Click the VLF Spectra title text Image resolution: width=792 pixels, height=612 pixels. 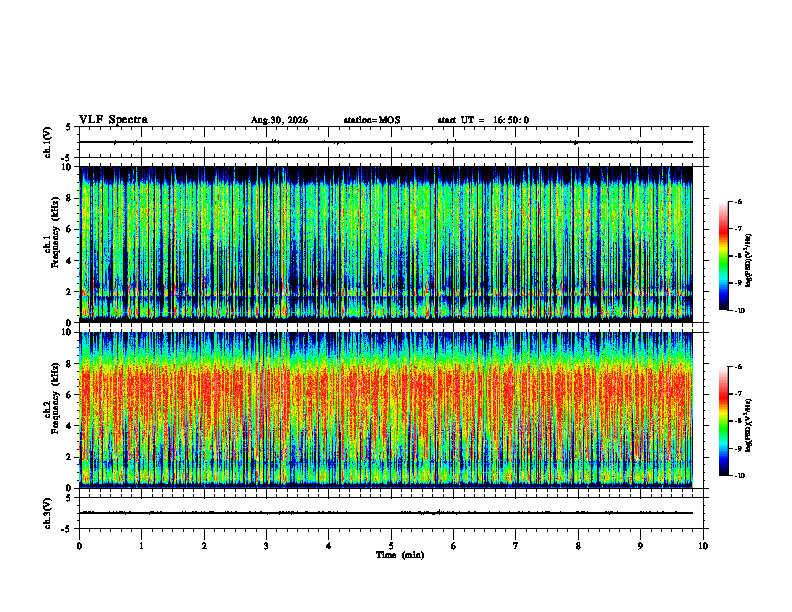[113, 120]
